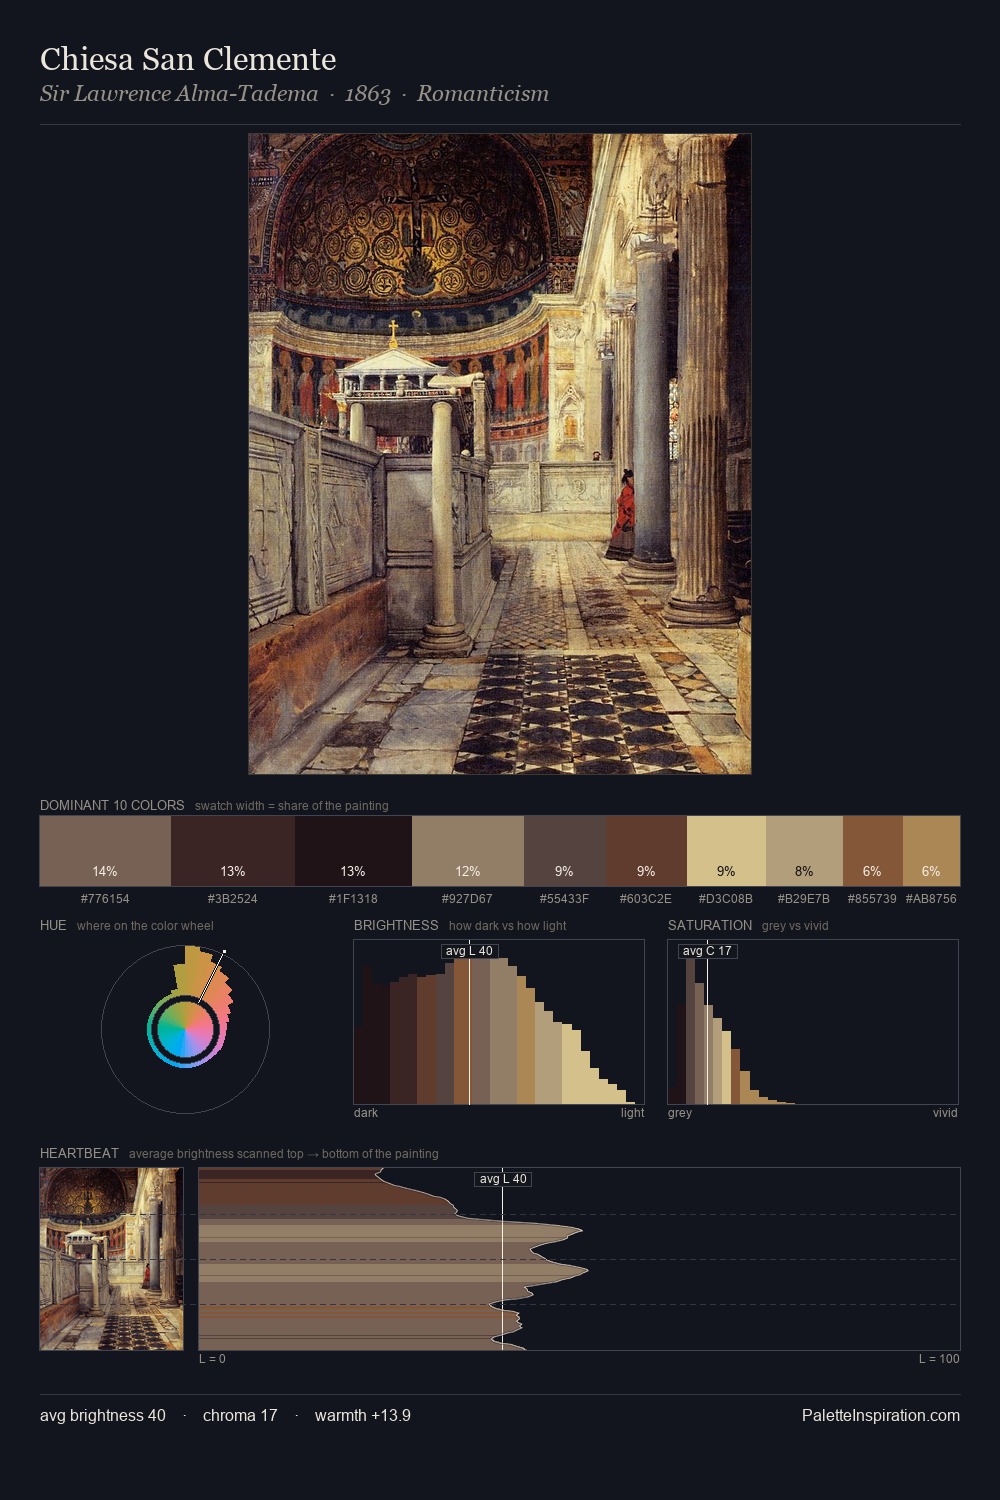Click the 'avg brightness 40' footer stat

103,1415
